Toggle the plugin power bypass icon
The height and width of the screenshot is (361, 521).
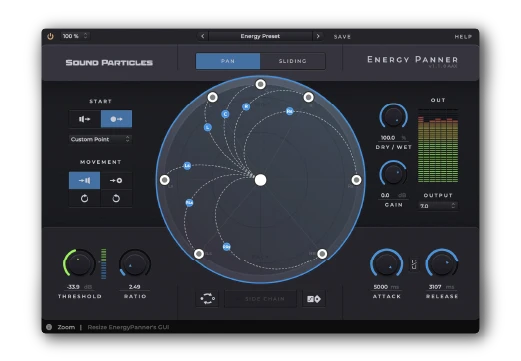point(50,36)
